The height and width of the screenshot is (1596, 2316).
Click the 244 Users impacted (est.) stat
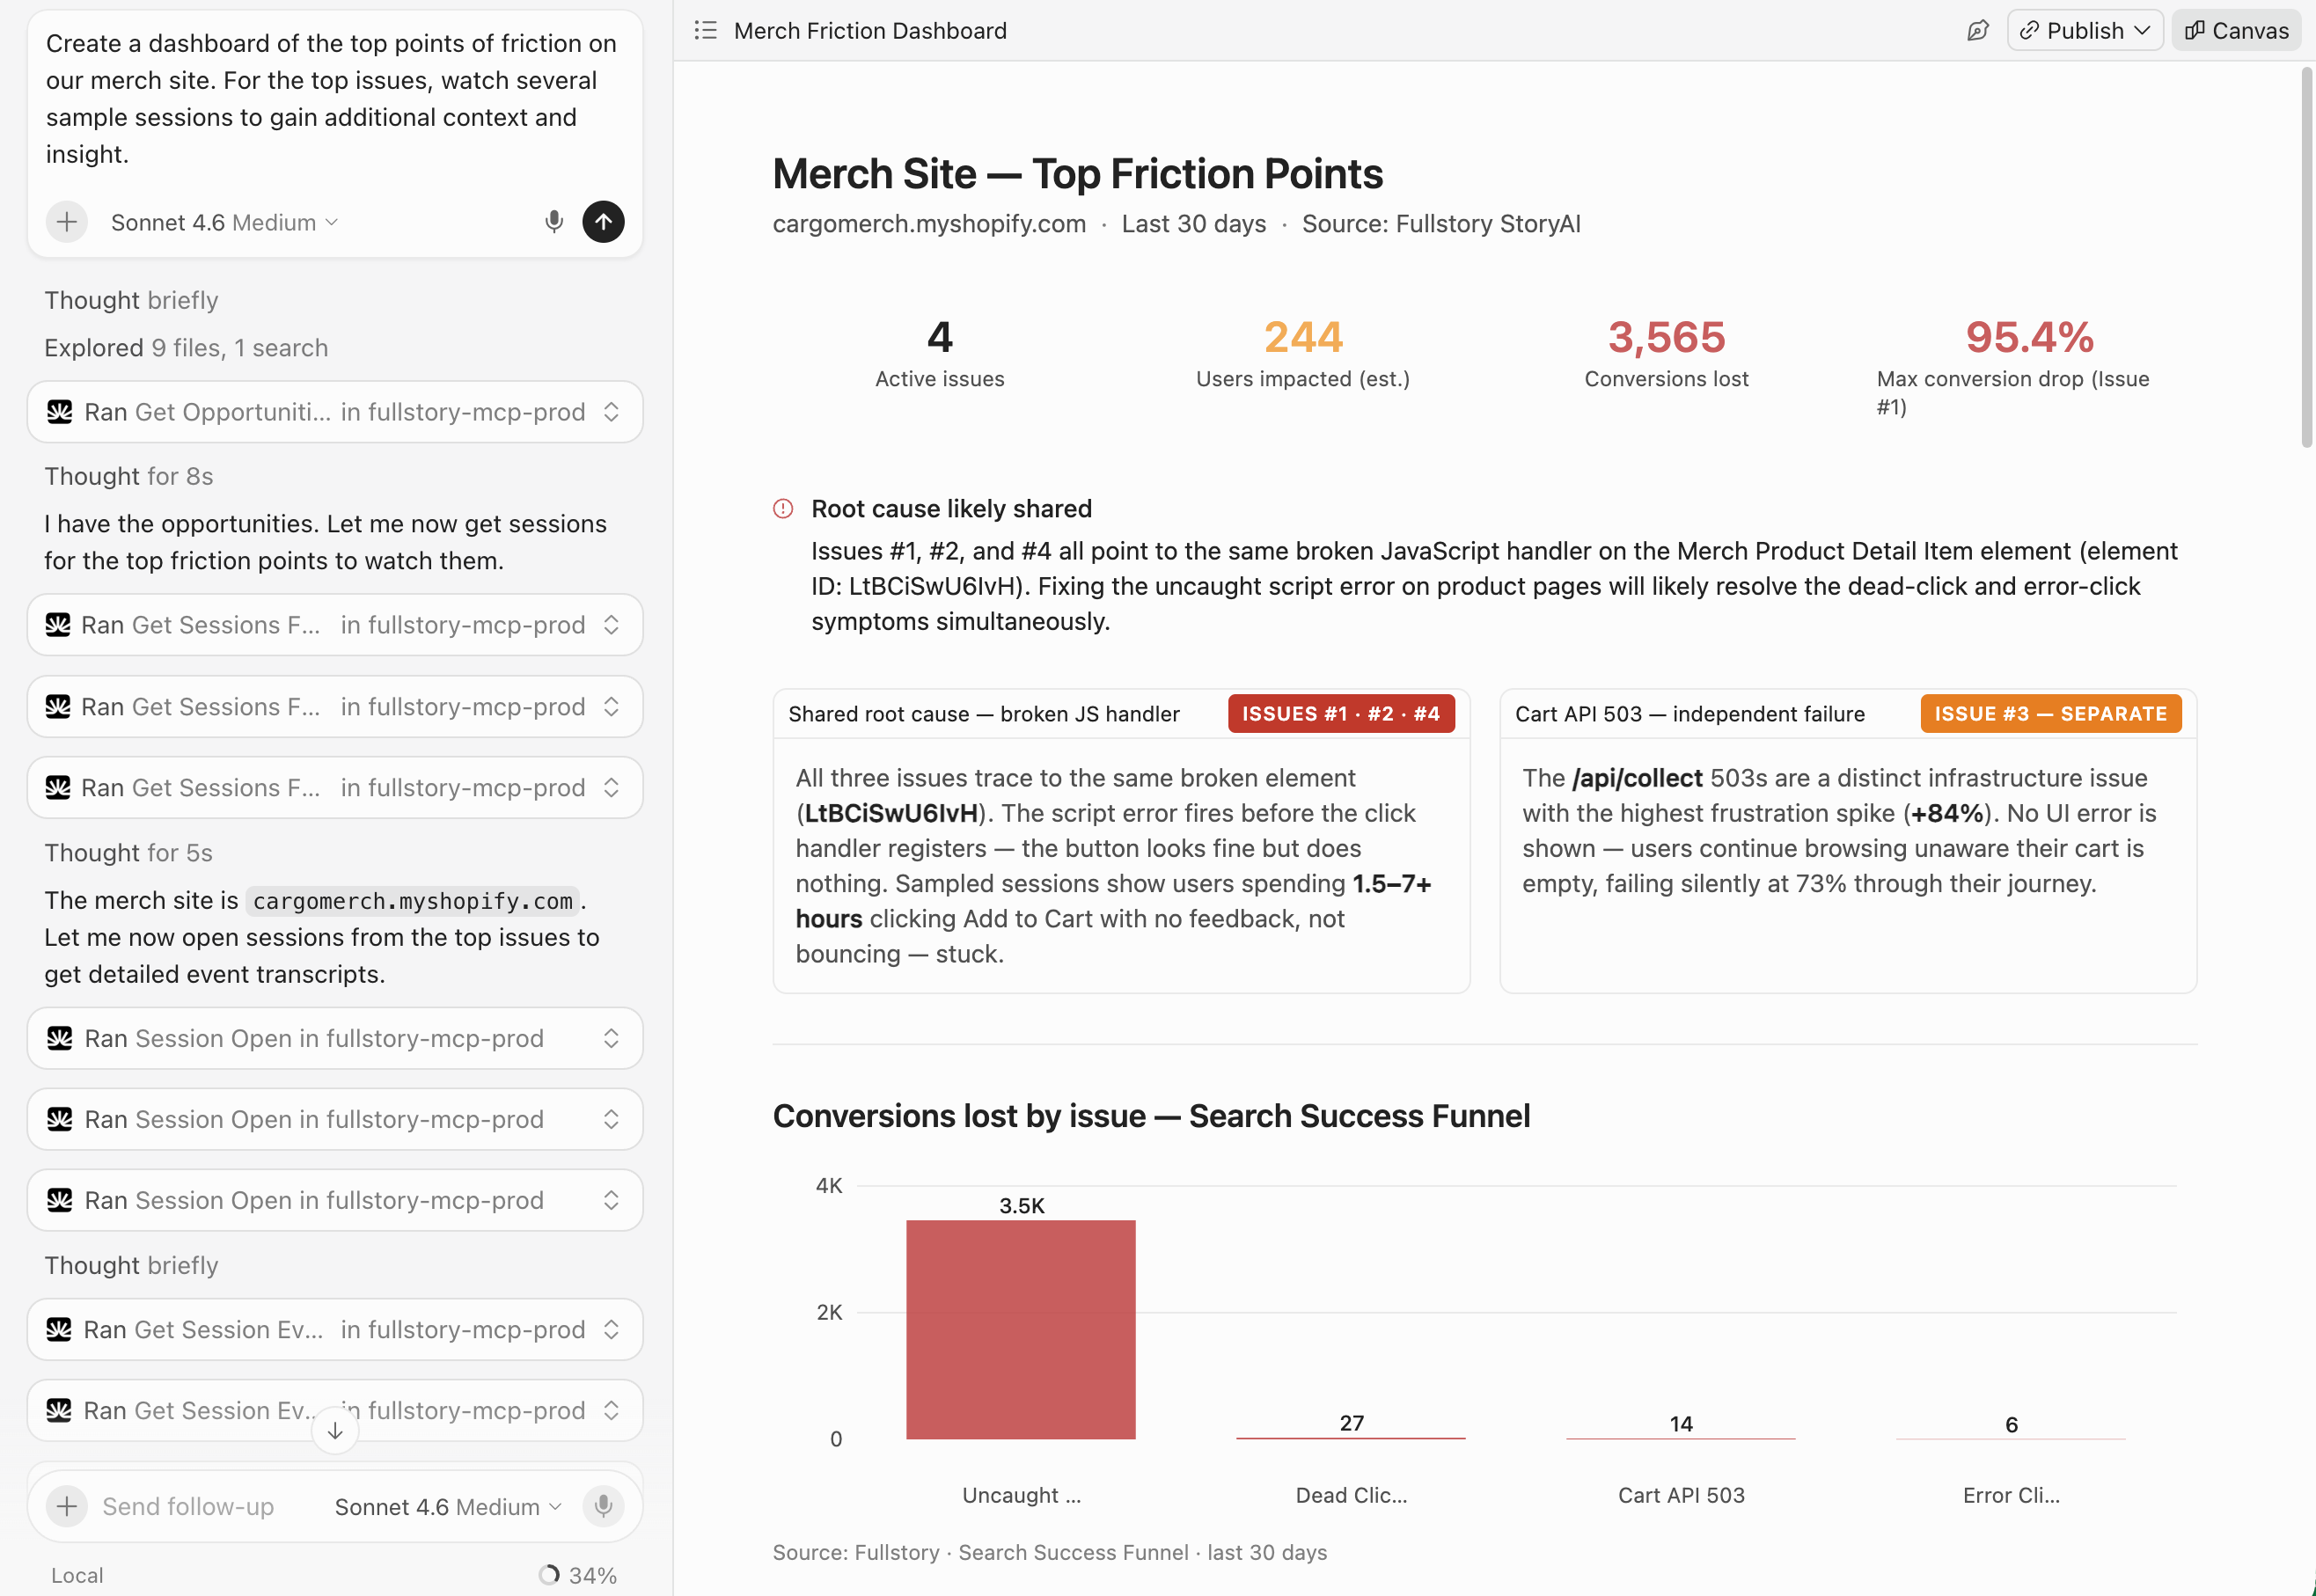pos(1303,353)
